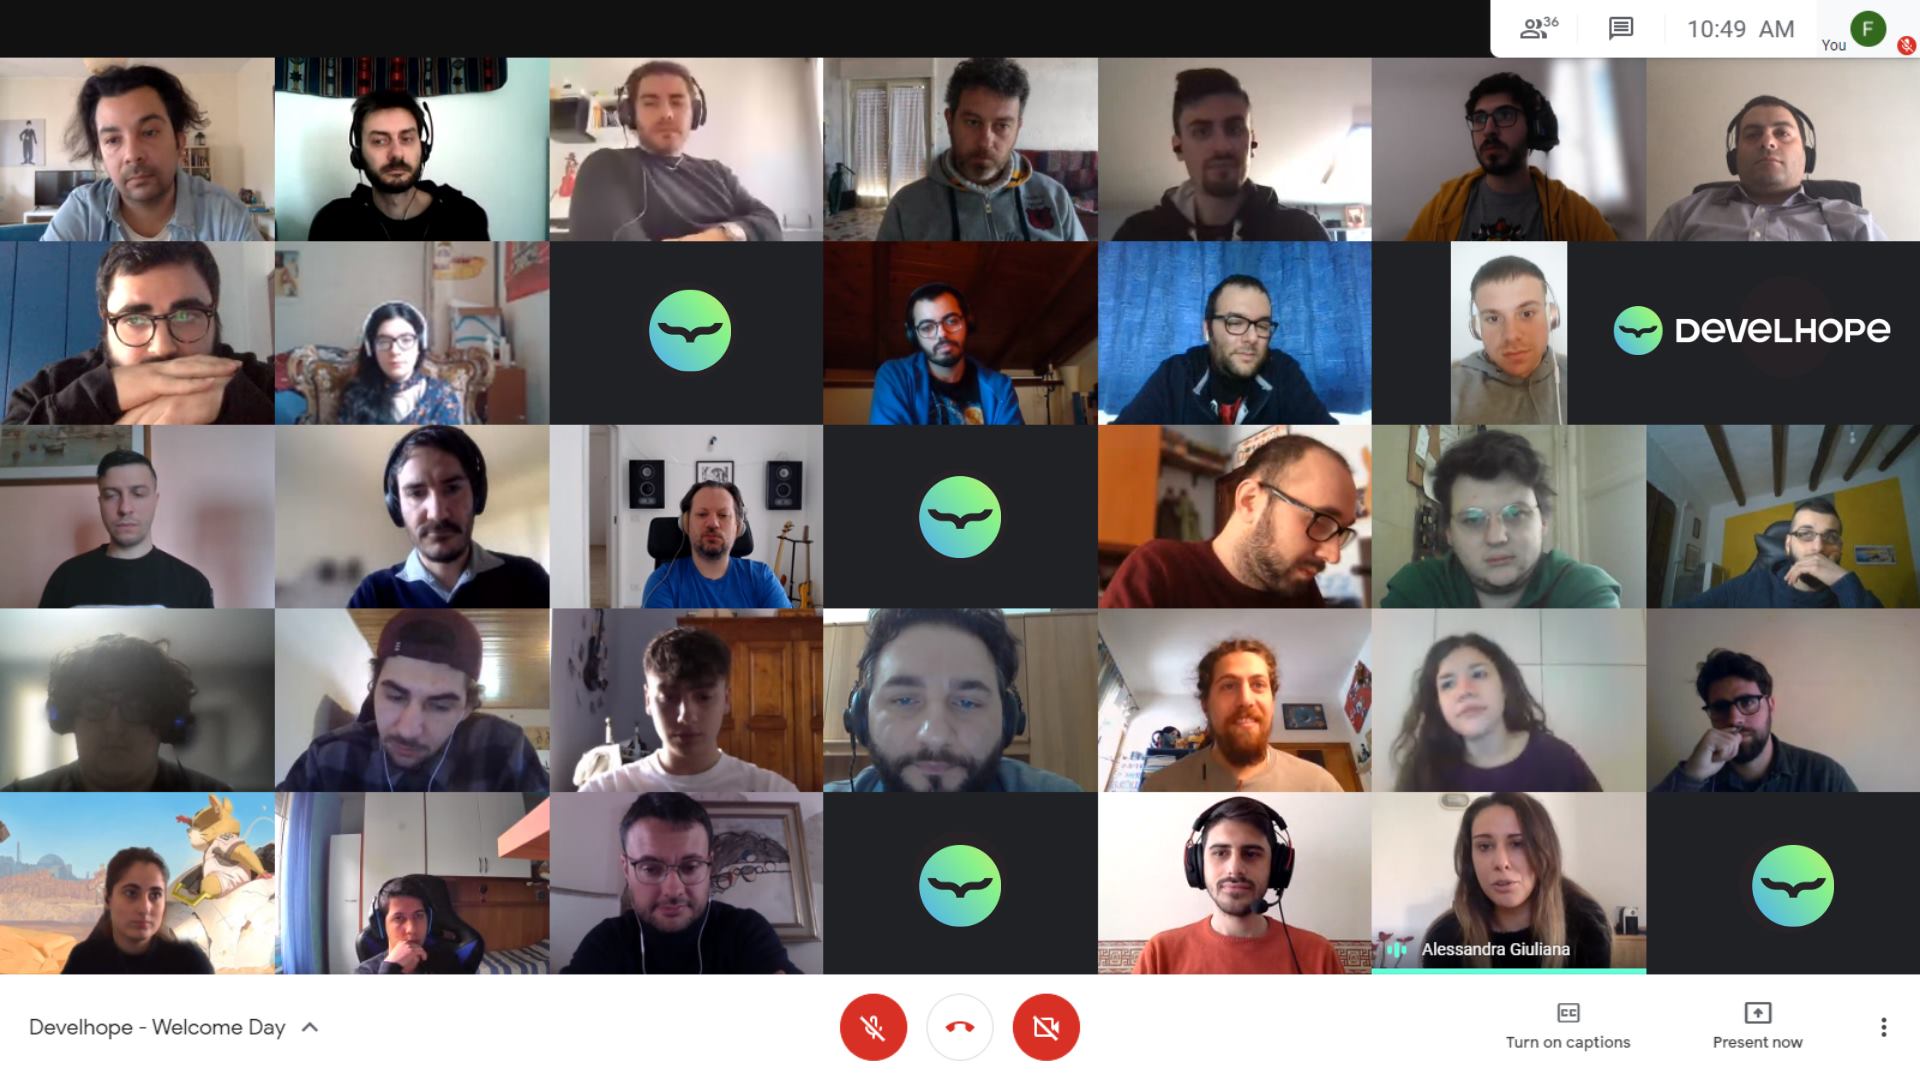Click the 'Turn on captions' icon
The width and height of the screenshot is (1920, 1080).
click(1567, 1013)
